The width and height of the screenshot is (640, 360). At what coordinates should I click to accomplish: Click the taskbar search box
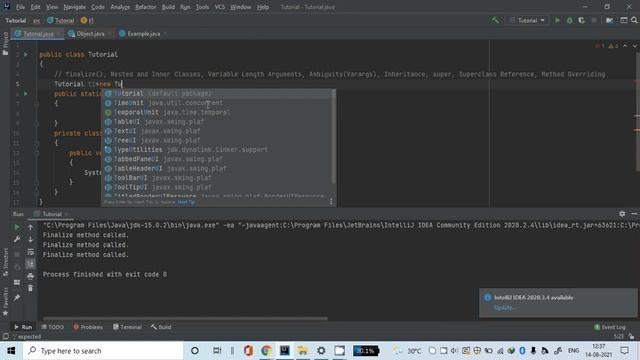coord(103,351)
